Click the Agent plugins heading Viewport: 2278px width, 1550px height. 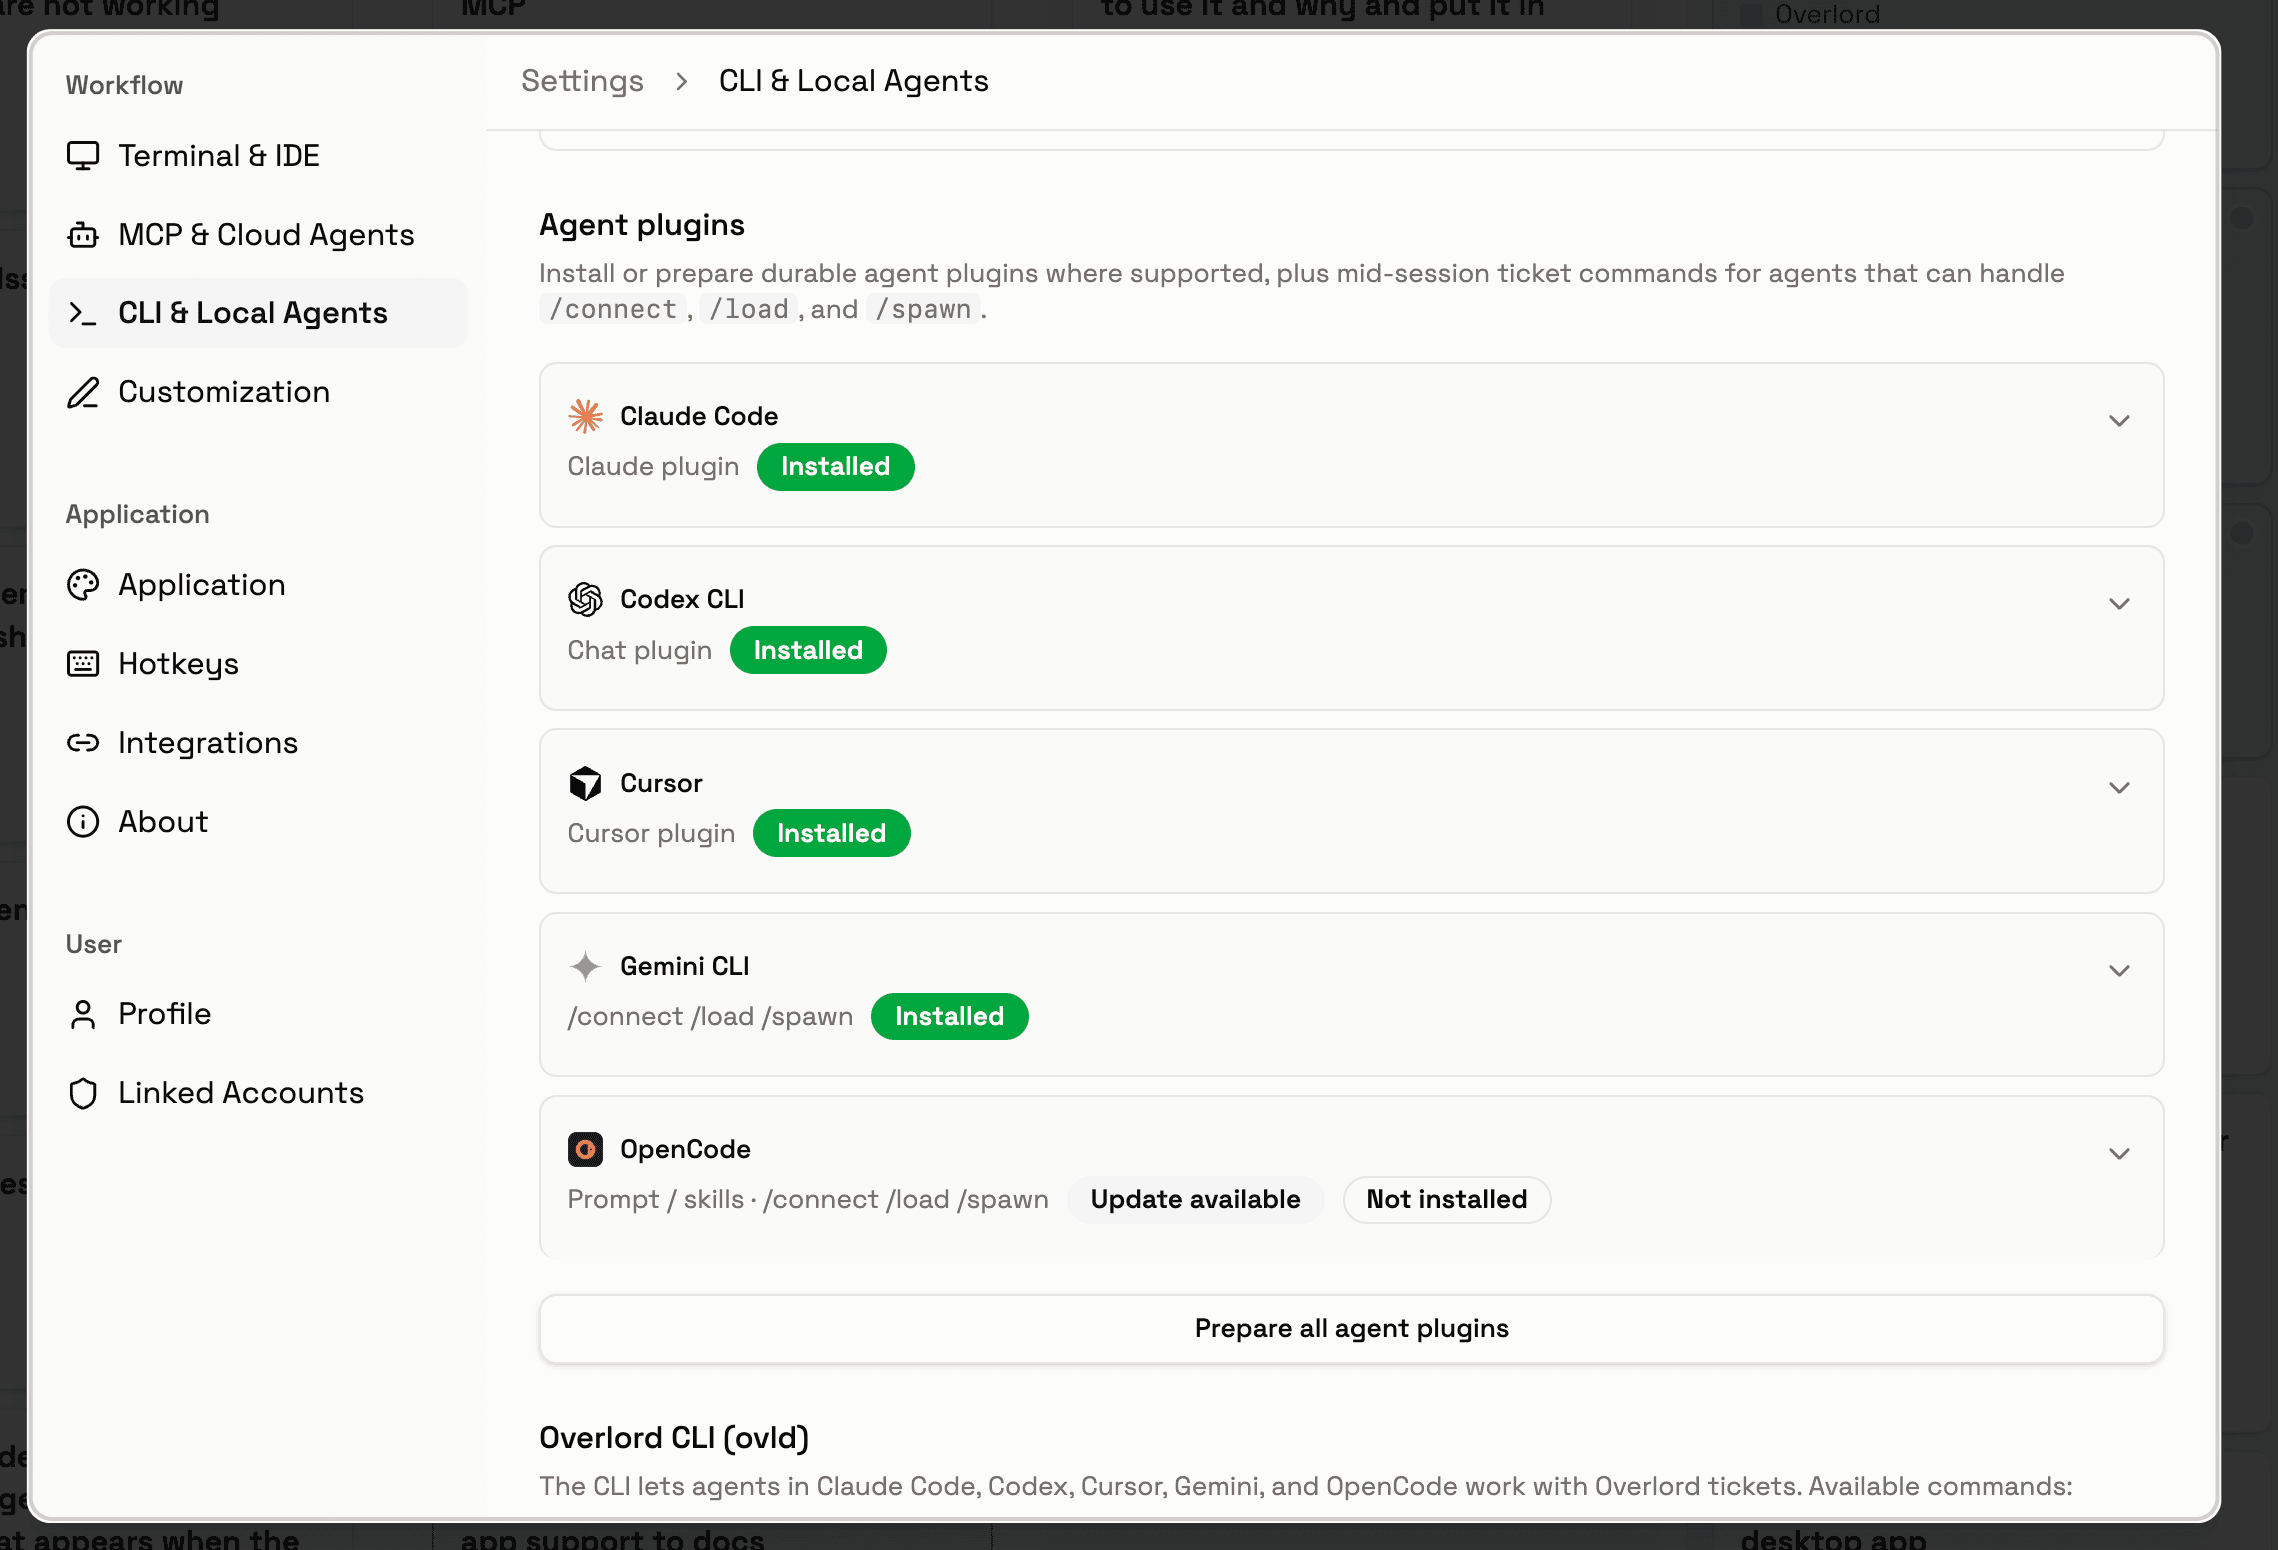(x=642, y=225)
